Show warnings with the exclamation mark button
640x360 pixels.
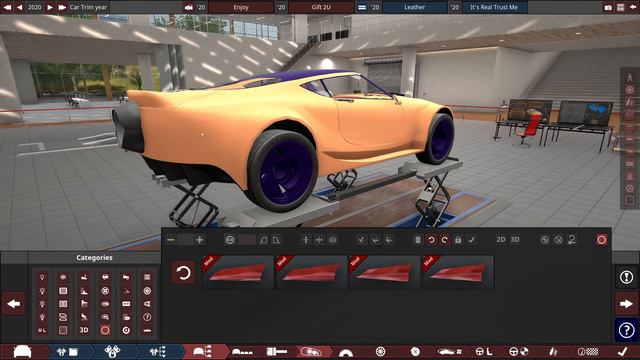click(626, 277)
